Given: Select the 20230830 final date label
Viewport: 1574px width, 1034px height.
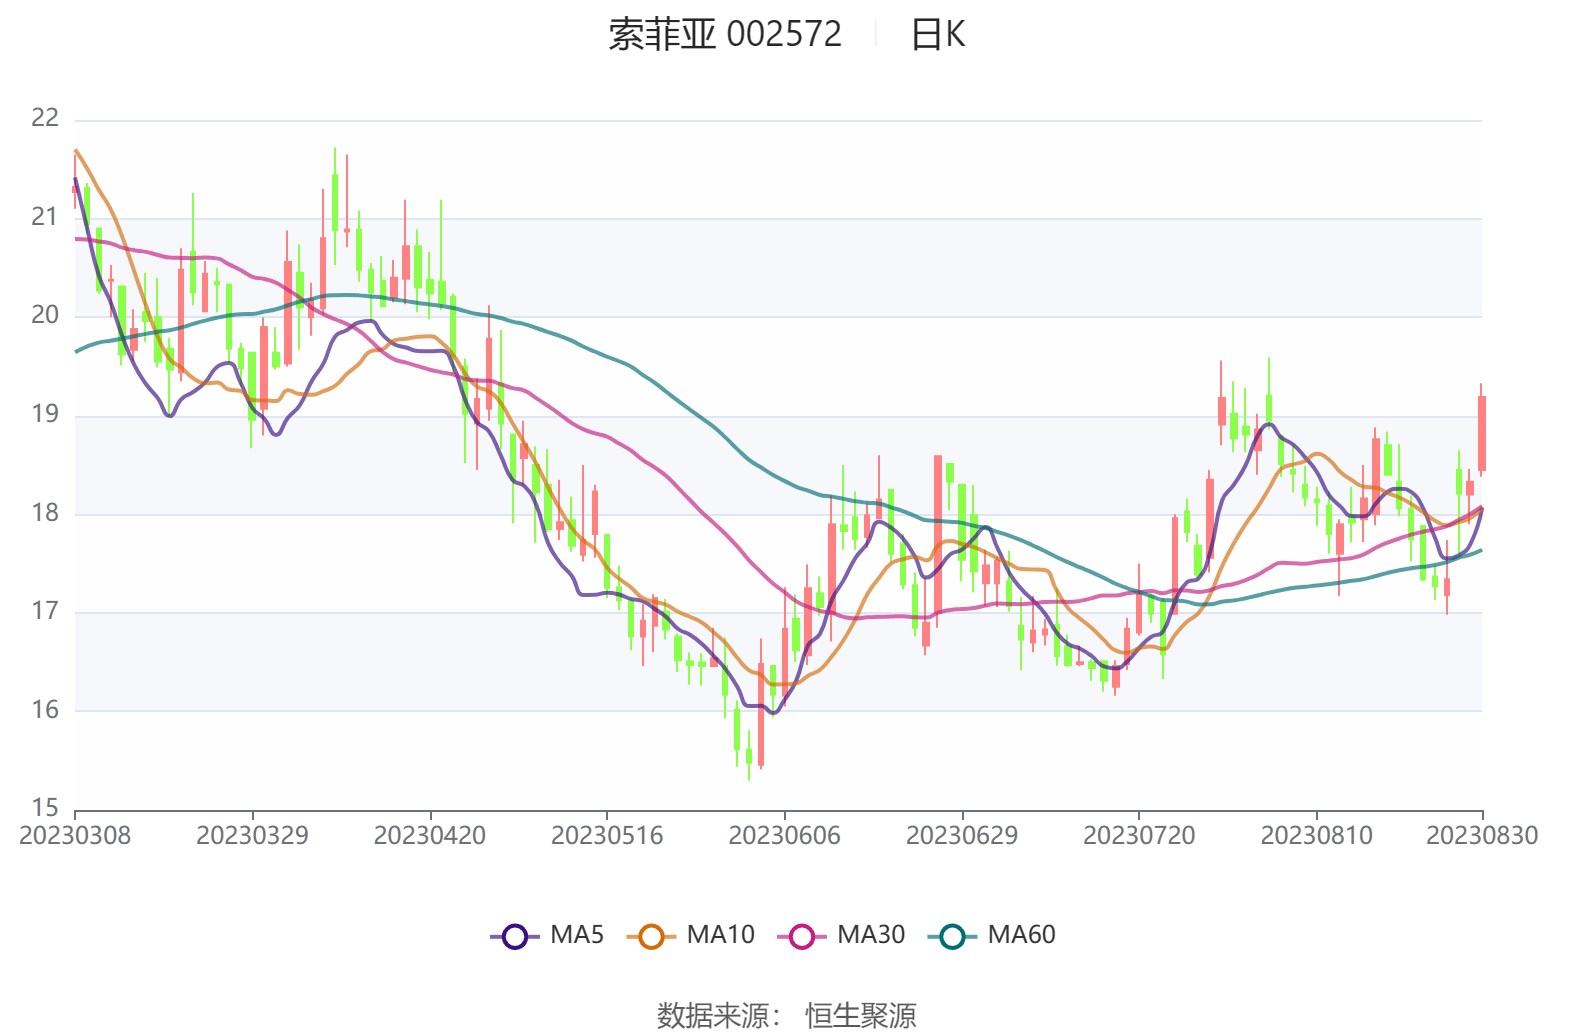Looking at the screenshot, I should 1482,836.
